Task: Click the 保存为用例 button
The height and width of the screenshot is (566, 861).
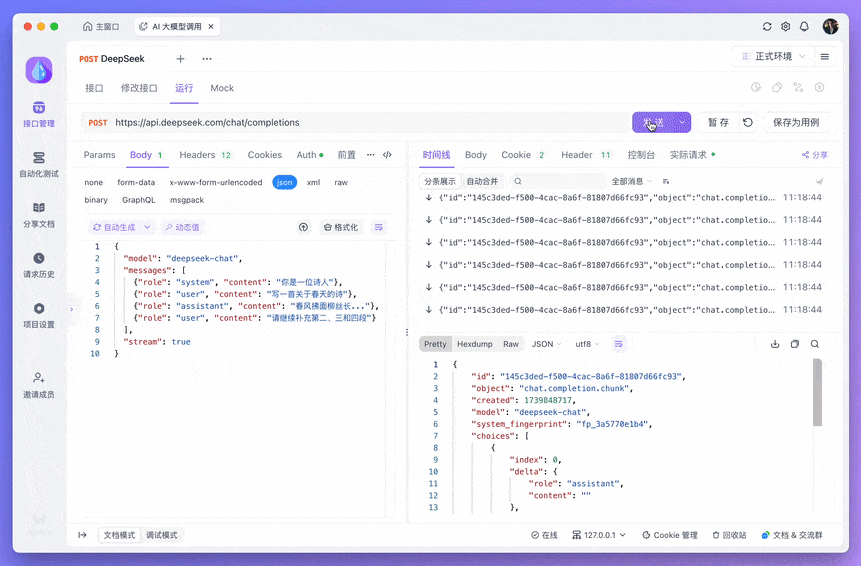Action: 796,122
